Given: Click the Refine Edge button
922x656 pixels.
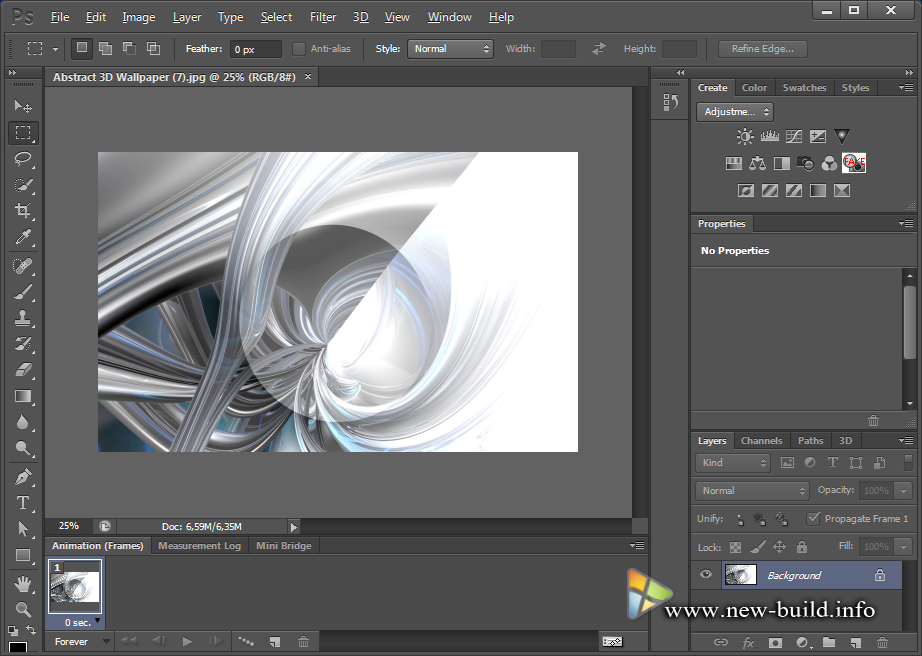Looking at the screenshot, I should click(x=763, y=48).
